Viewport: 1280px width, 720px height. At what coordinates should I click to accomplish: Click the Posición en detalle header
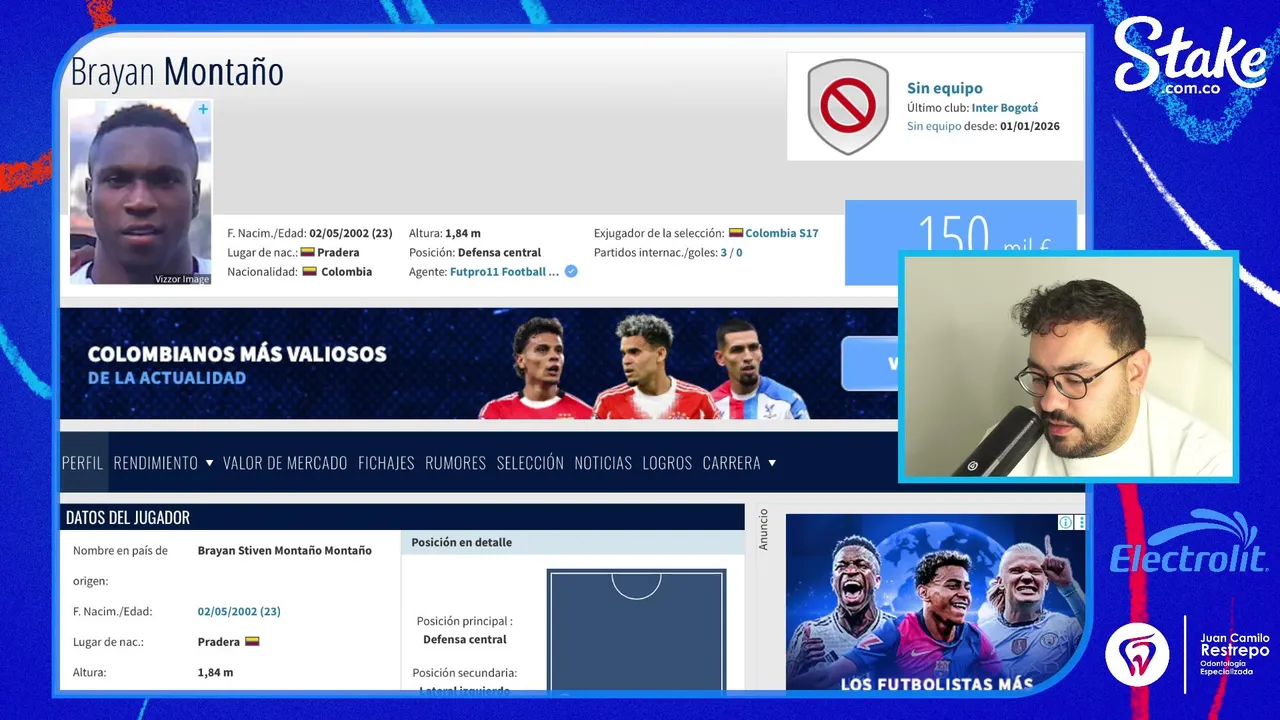tap(573, 542)
